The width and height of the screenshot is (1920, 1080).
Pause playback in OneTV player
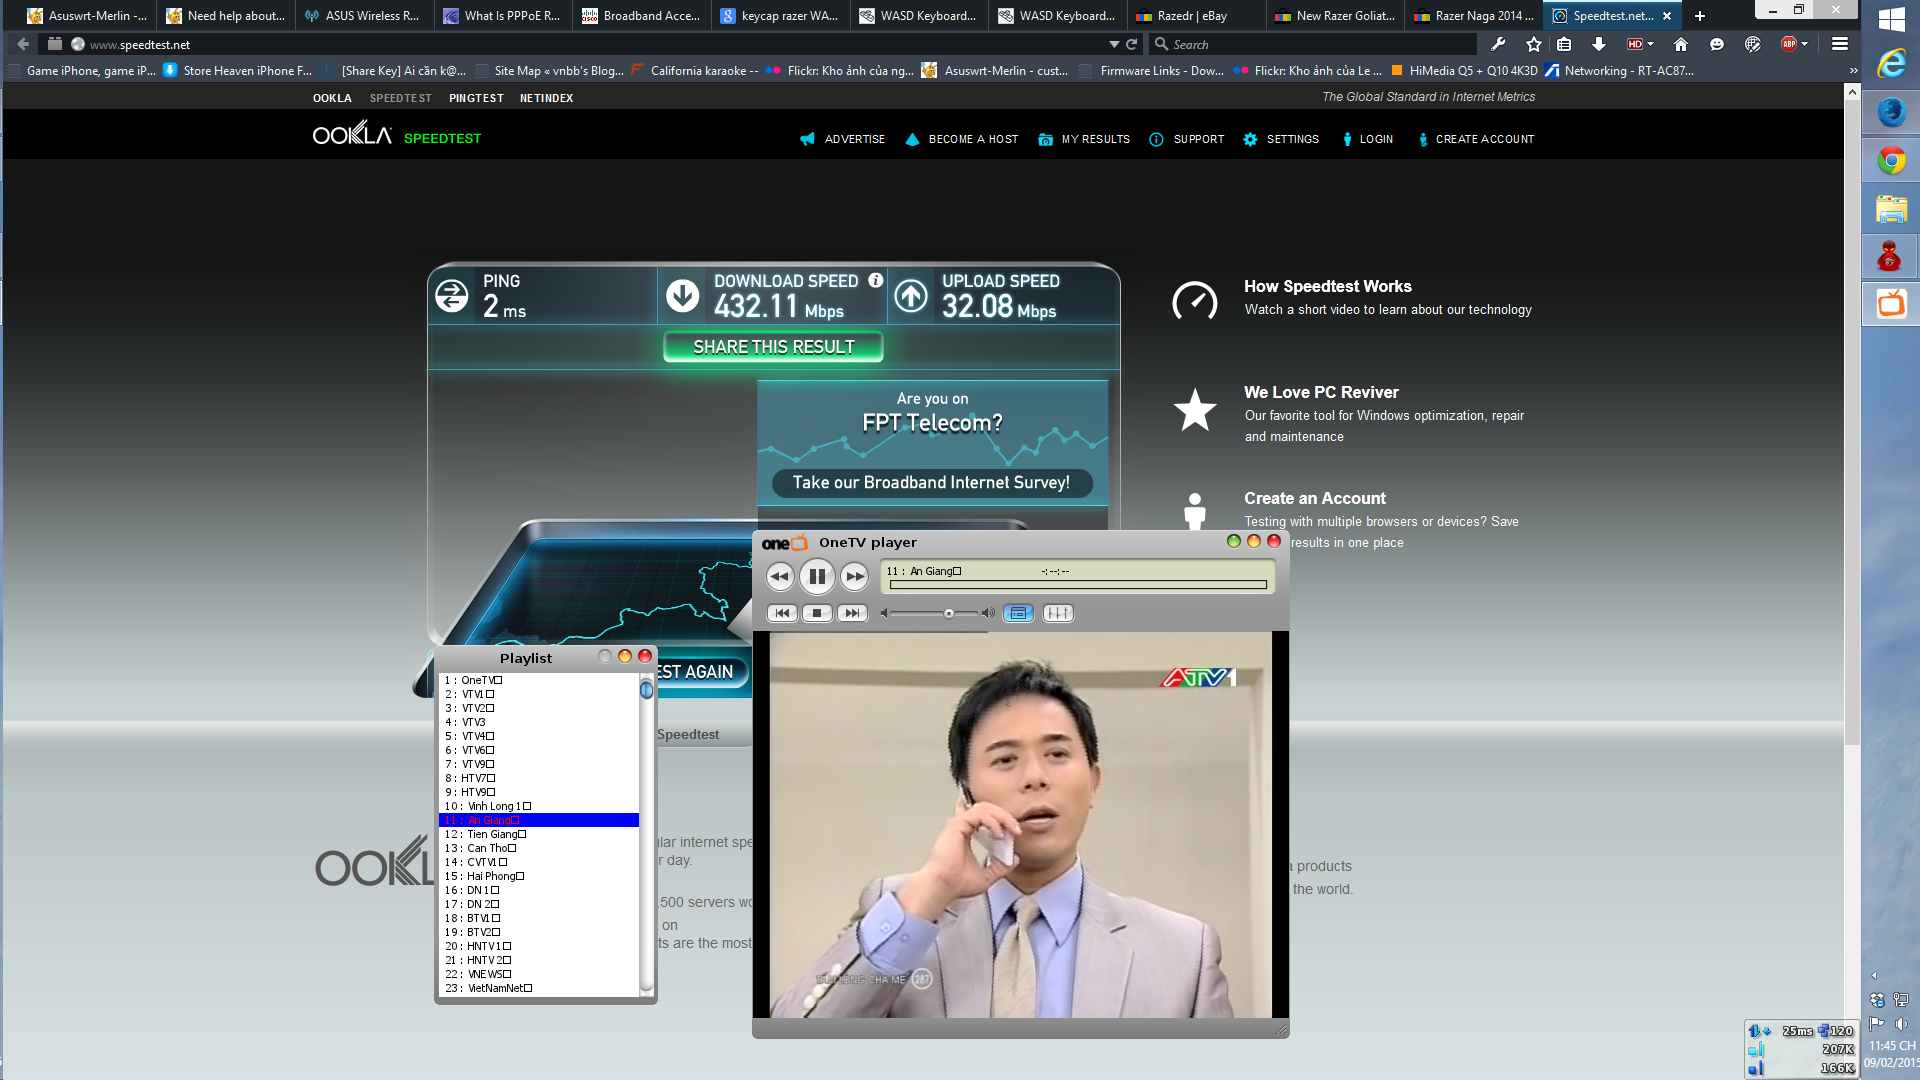tap(817, 576)
